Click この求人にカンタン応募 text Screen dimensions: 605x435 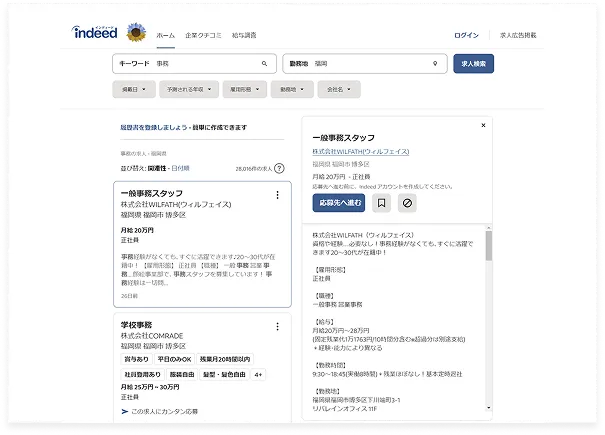click(164, 412)
